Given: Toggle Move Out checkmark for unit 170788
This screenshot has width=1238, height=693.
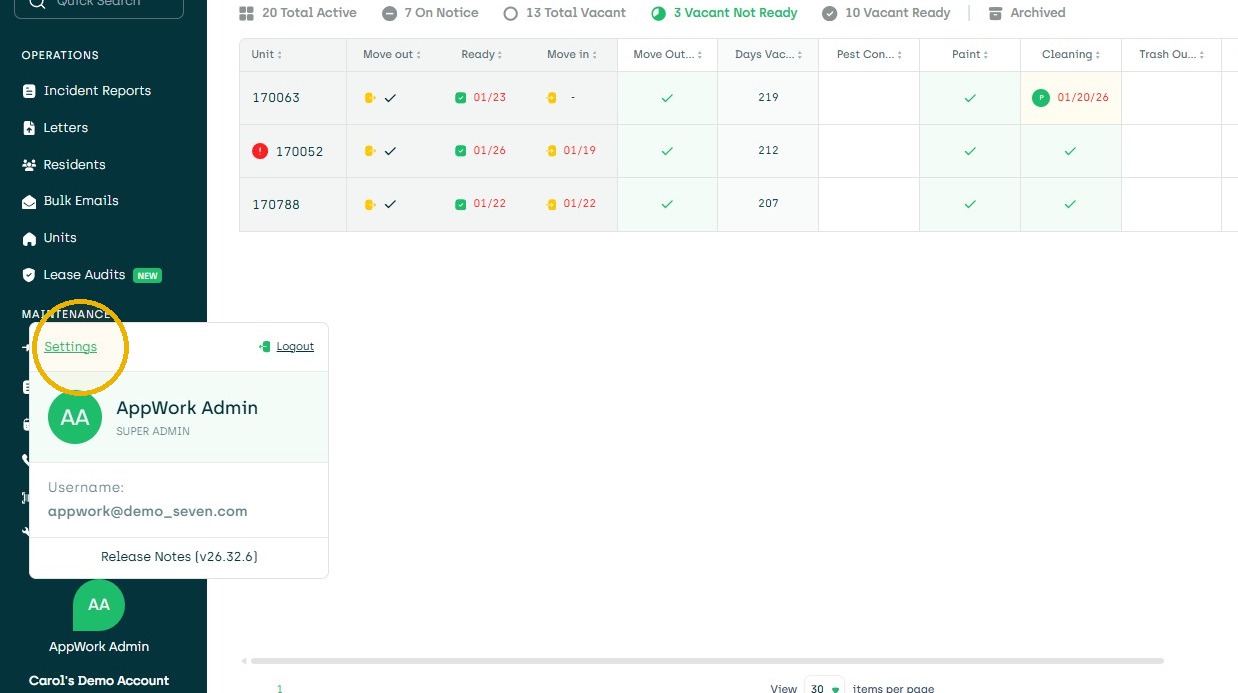Looking at the screenshot, I should coord(667,204).
